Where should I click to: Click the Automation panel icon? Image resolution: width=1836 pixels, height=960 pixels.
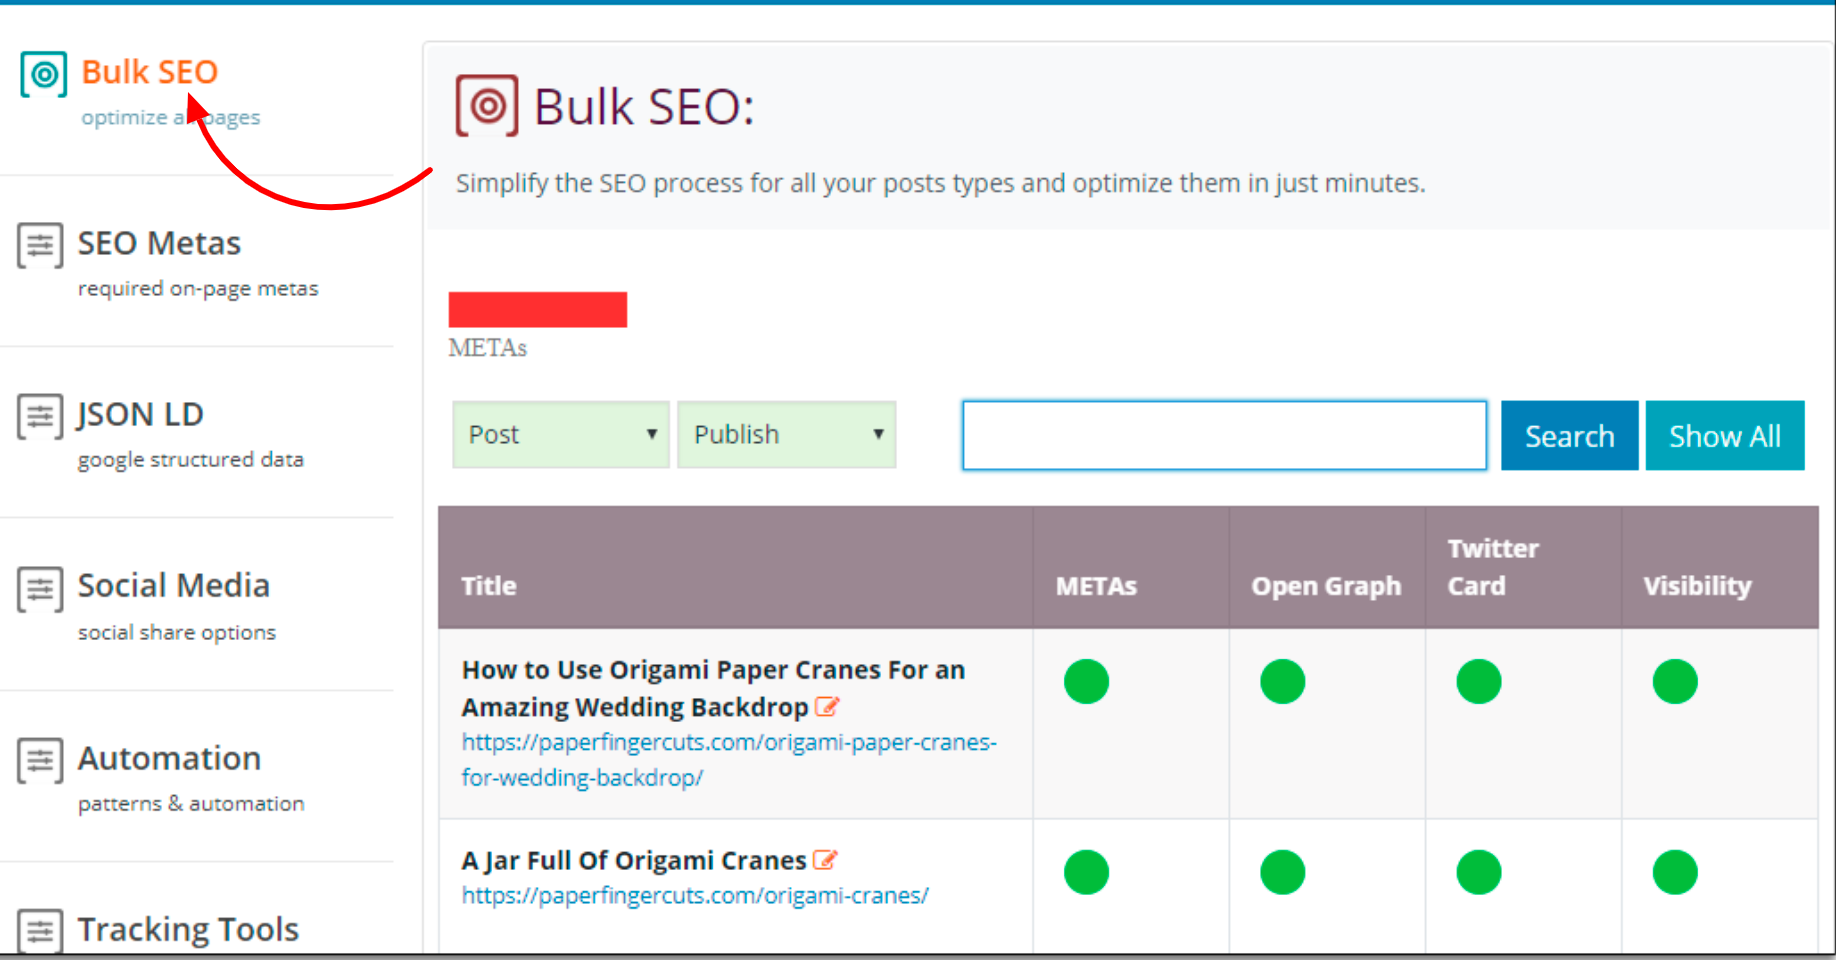(x=40, y=761)
